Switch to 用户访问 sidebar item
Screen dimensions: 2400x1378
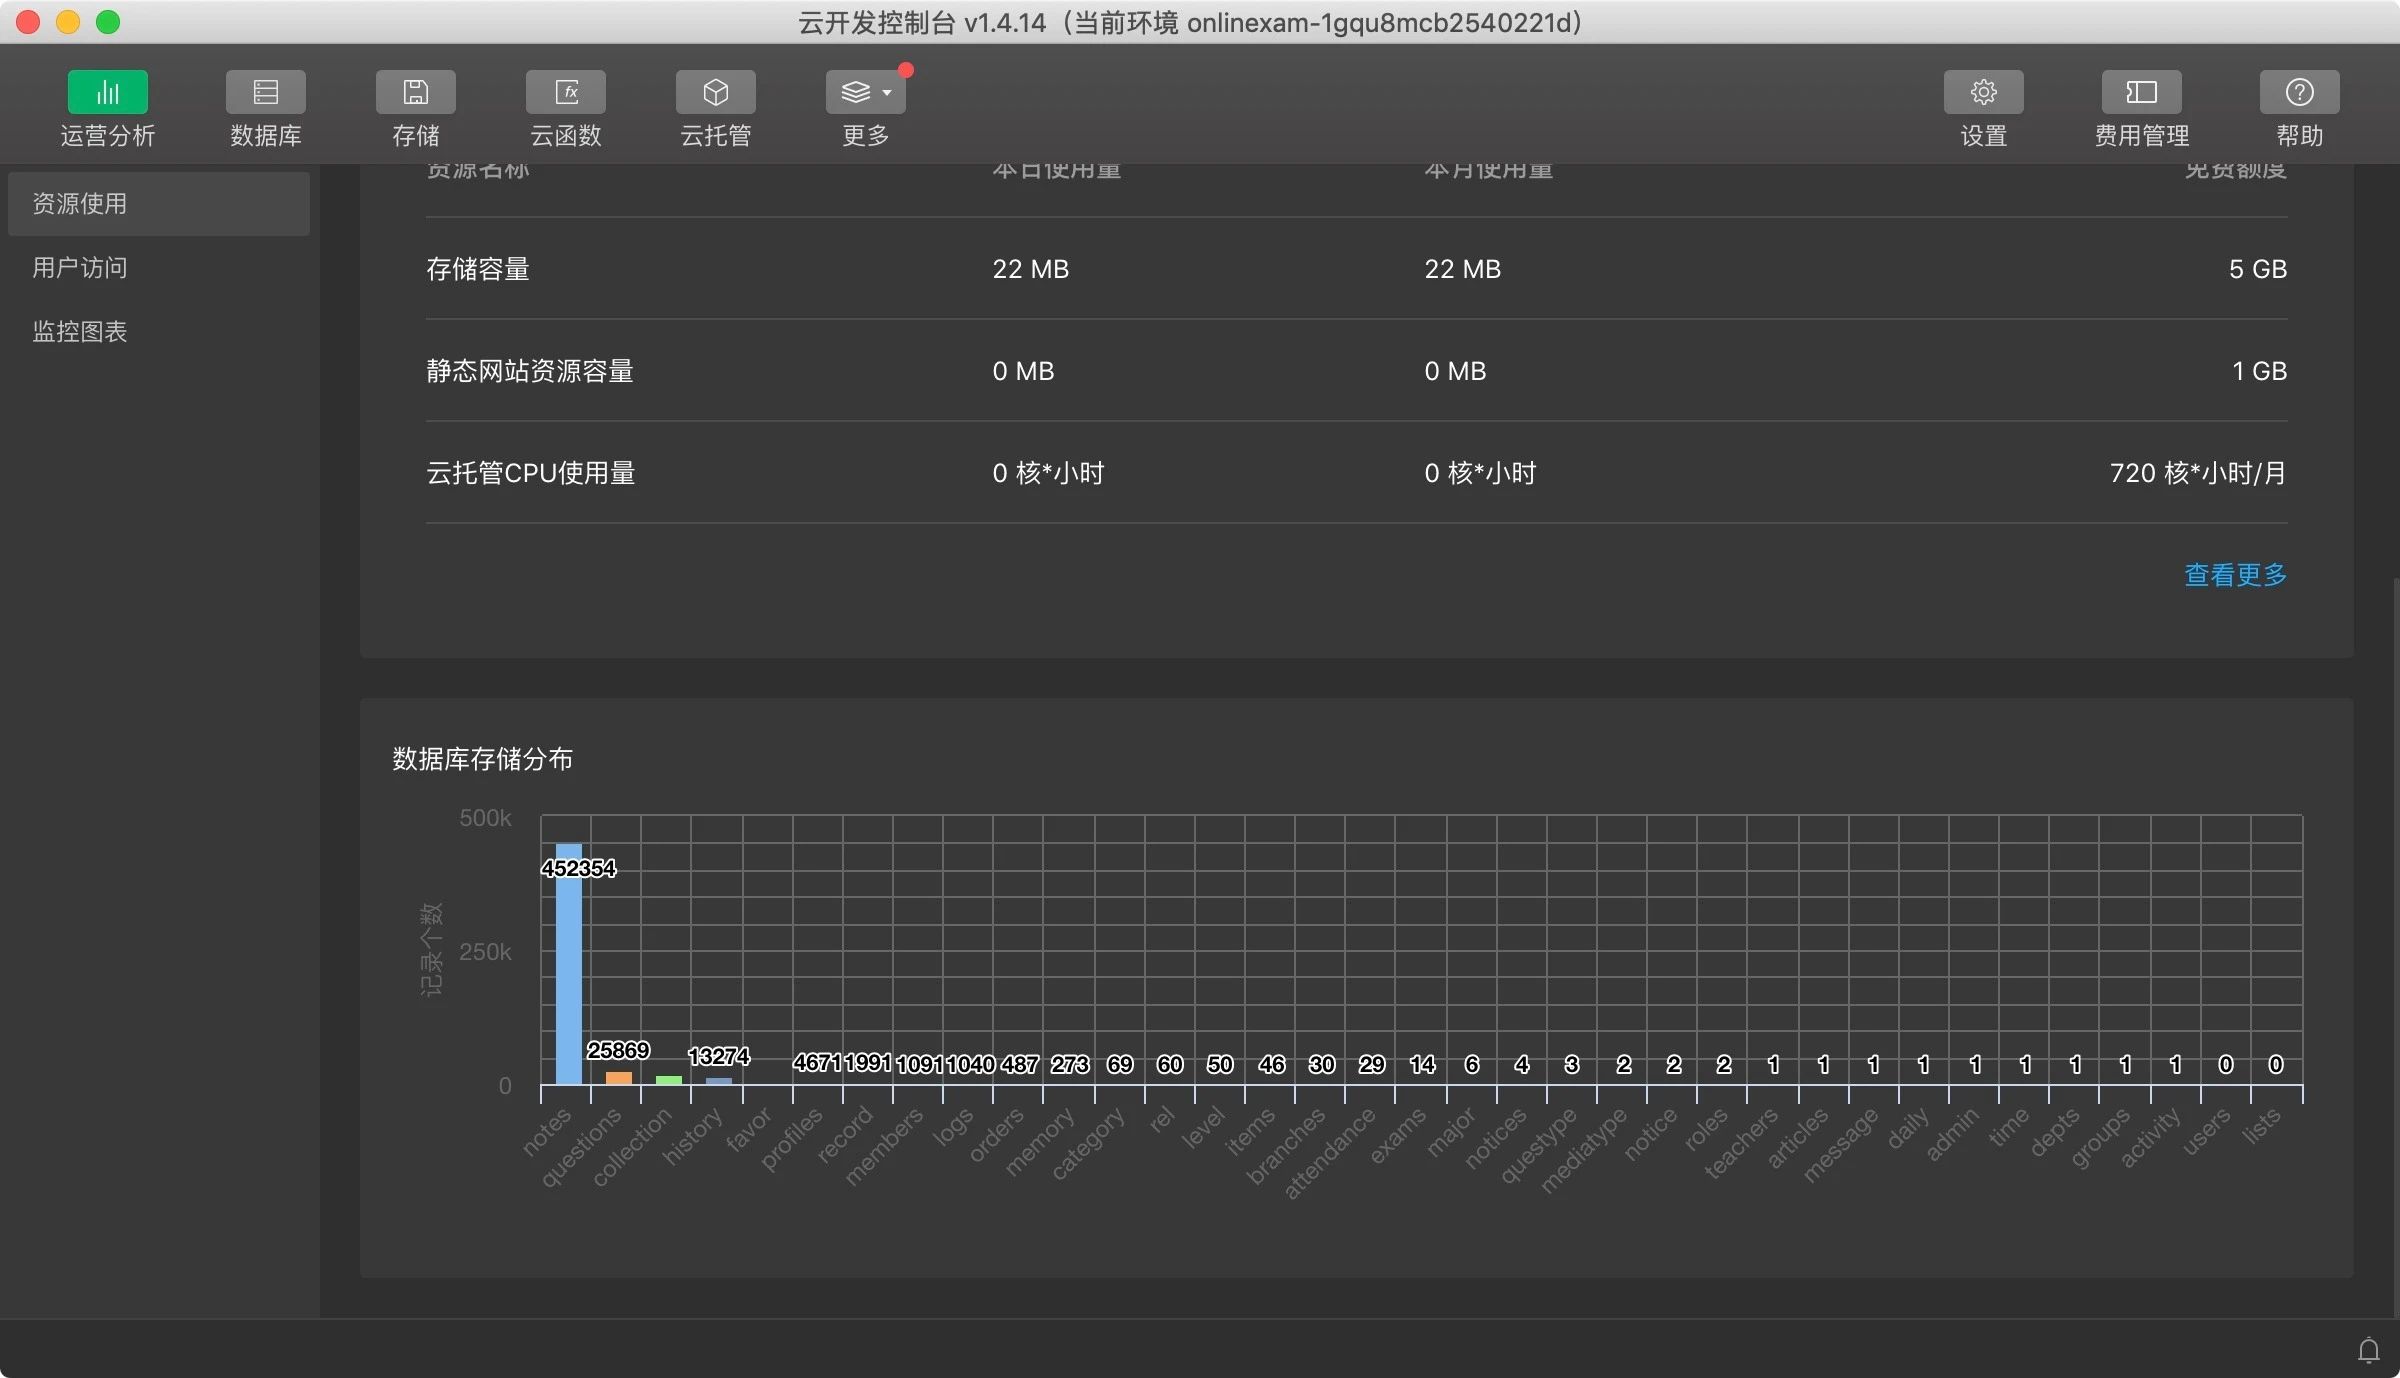point(80,268)
